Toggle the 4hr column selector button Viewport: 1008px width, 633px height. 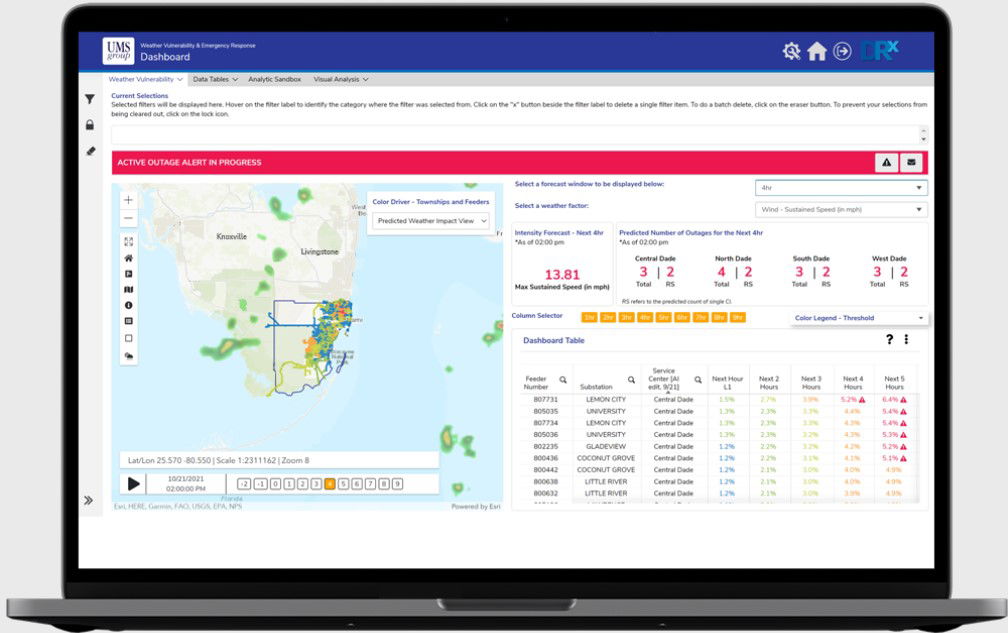[644, 317]
